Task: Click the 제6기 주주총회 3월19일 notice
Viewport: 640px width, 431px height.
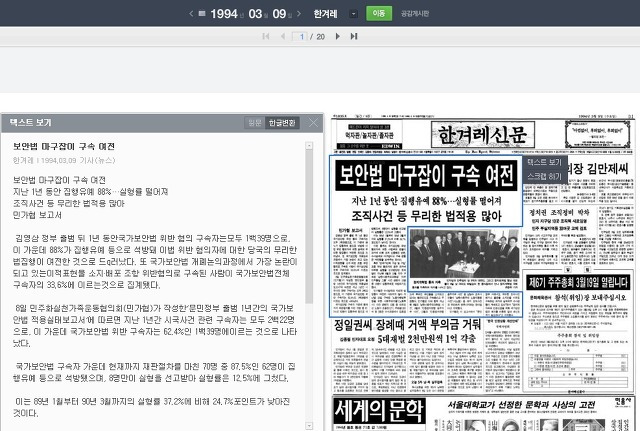Action: pos(578,282)
